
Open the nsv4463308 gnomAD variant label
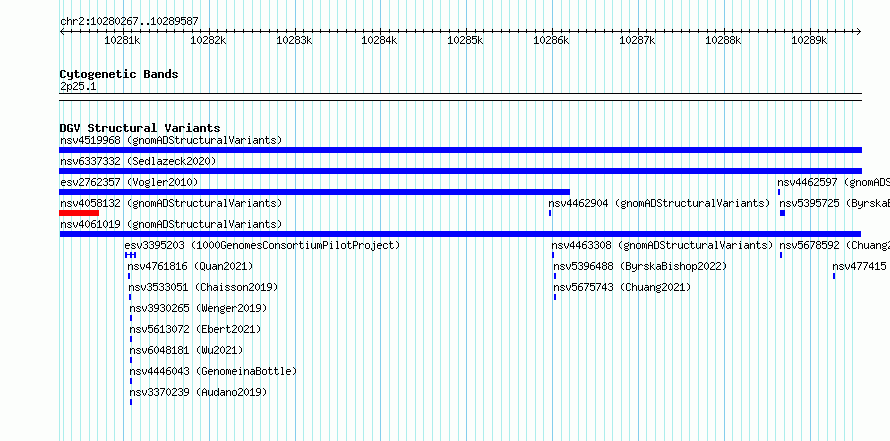(662, 245)
